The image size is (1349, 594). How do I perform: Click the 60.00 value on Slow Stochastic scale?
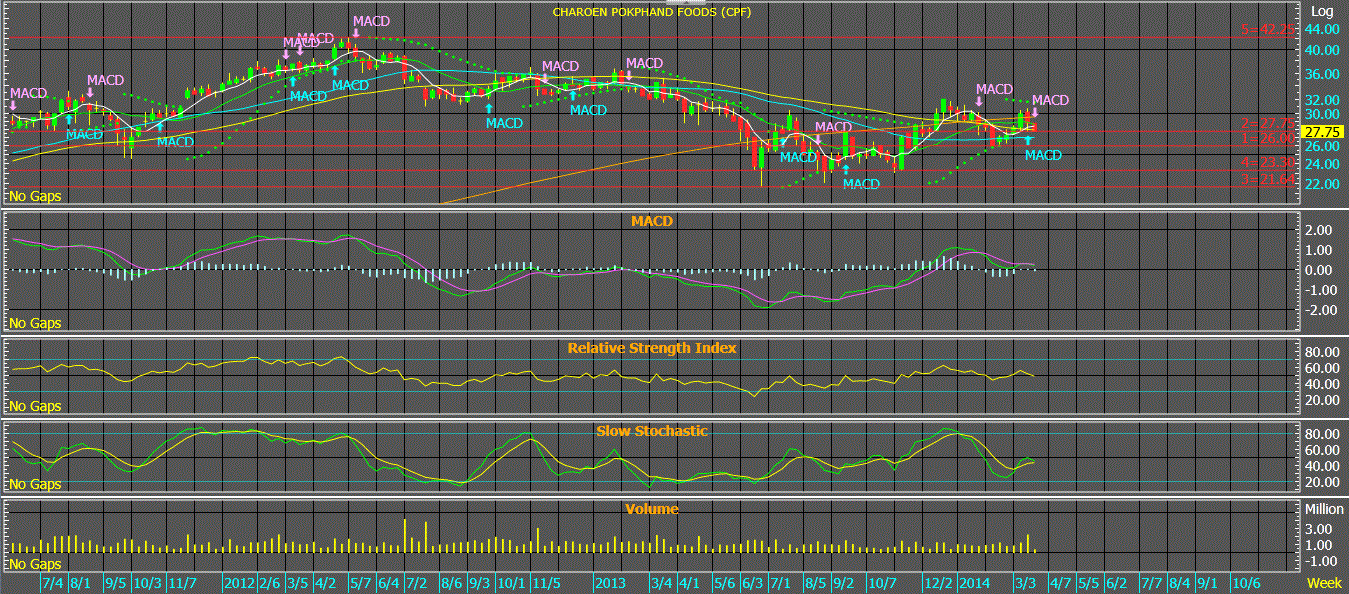pos(1323,450)
